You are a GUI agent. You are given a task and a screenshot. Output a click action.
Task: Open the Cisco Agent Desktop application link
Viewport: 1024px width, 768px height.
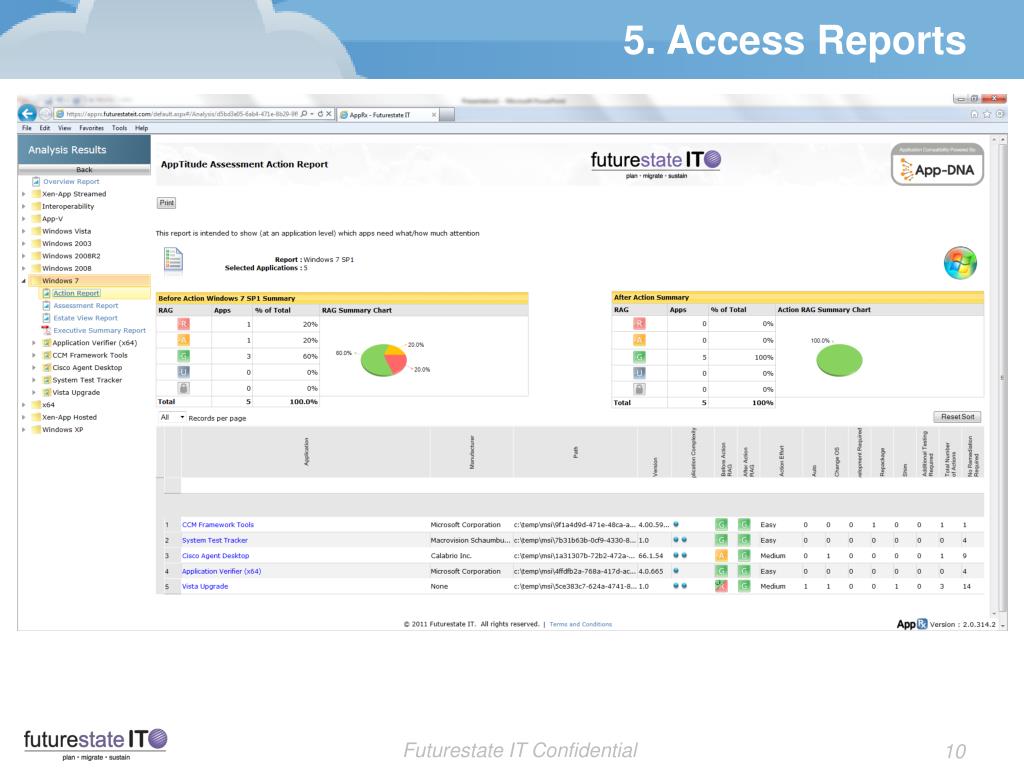pos(216,556)
